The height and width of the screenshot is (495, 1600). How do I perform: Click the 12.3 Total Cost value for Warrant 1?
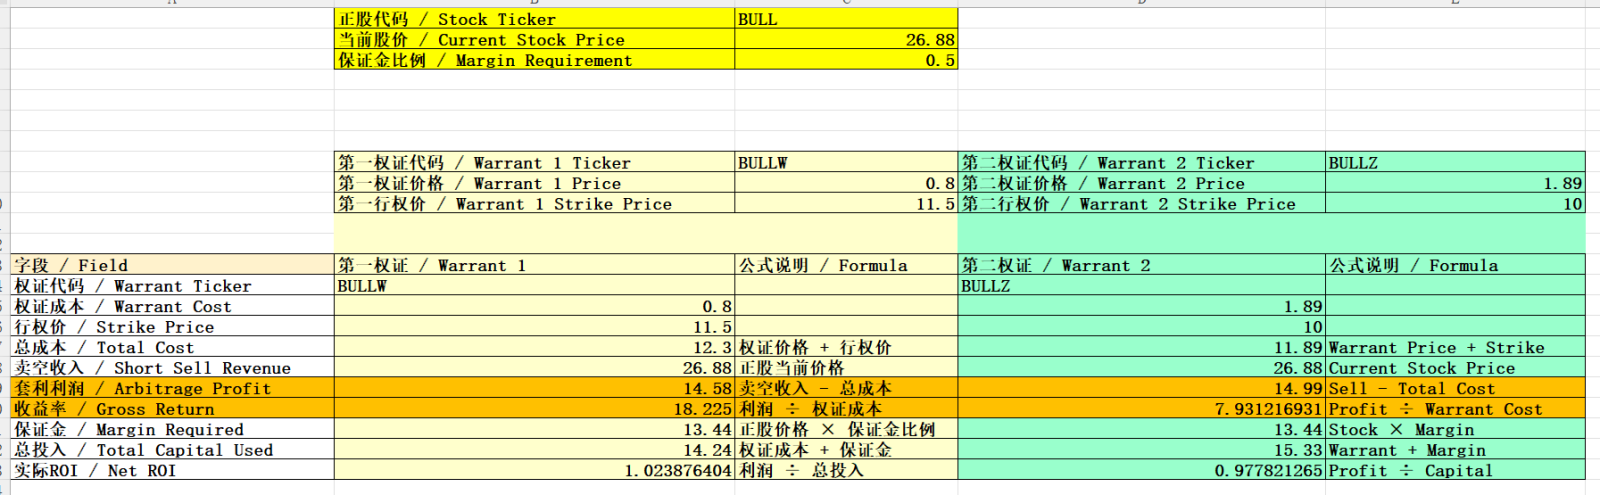coord(534,347)
